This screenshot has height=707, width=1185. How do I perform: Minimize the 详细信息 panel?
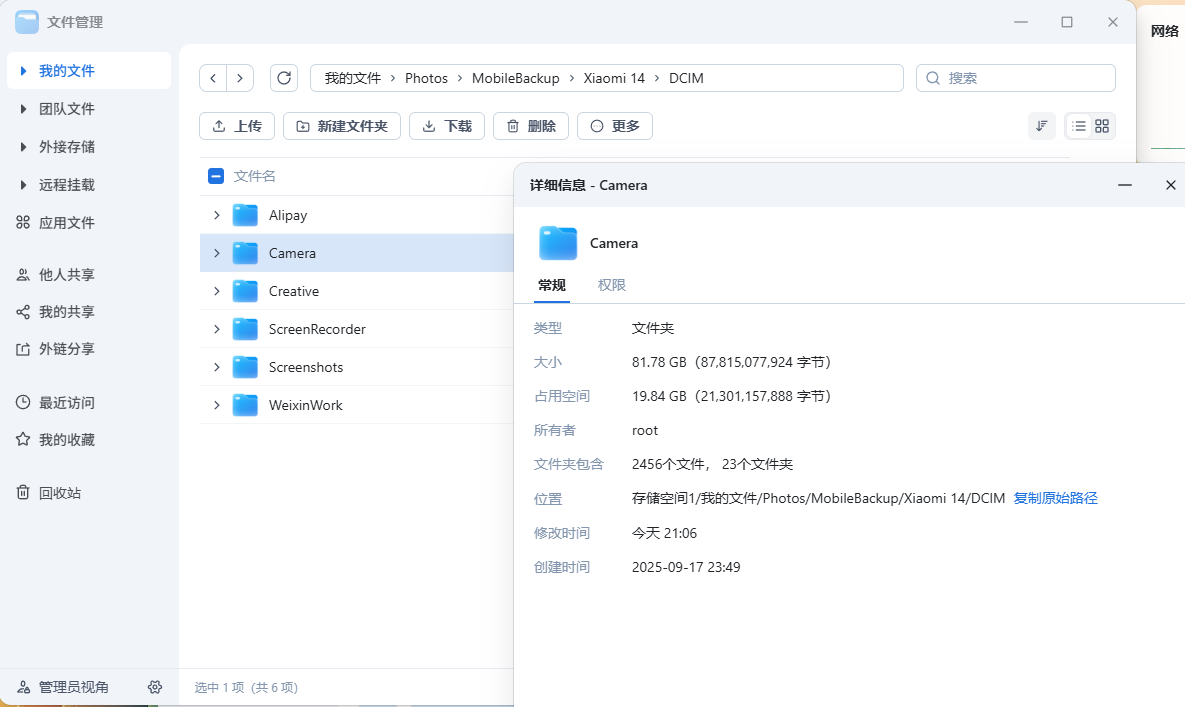[x=1125, y=185]
